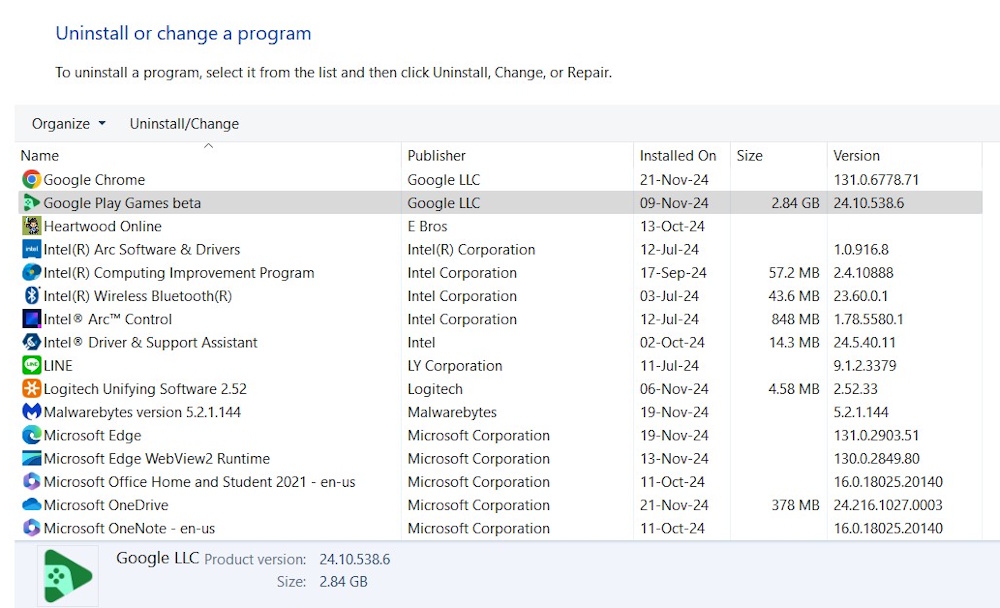
Task: Sort list by Publisher column
Action: click(436, 156)
